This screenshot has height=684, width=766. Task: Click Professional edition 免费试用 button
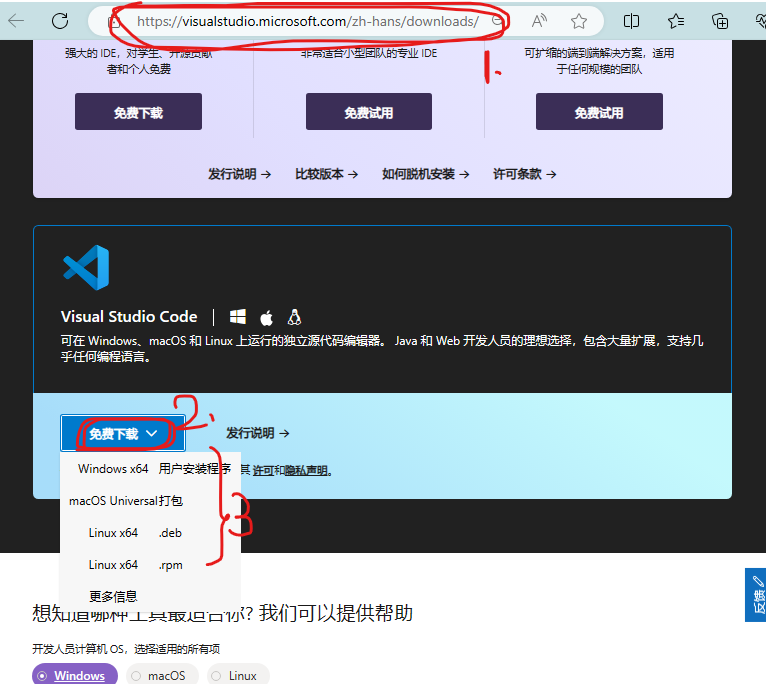pyautogui.click(x=369, y=111)
